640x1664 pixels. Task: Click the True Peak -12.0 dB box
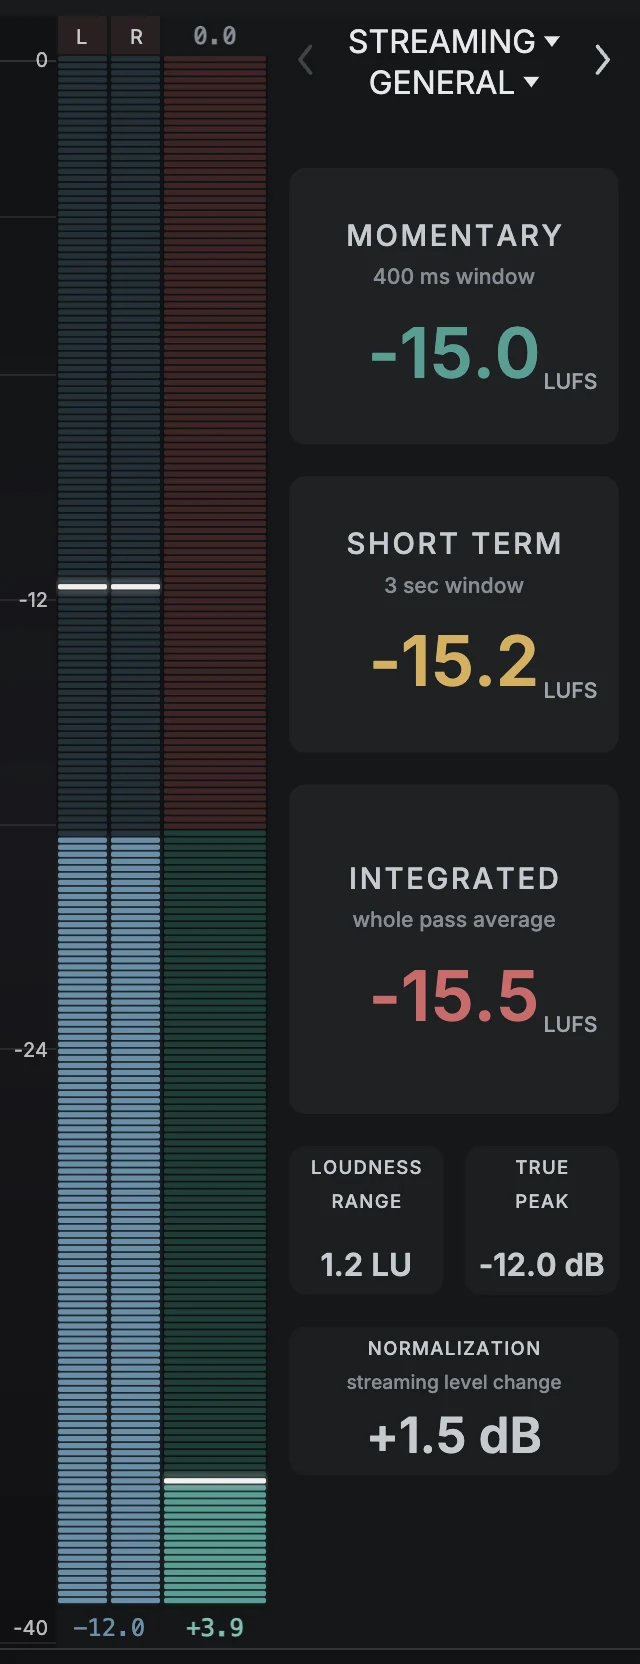[x=542, y=1220]
